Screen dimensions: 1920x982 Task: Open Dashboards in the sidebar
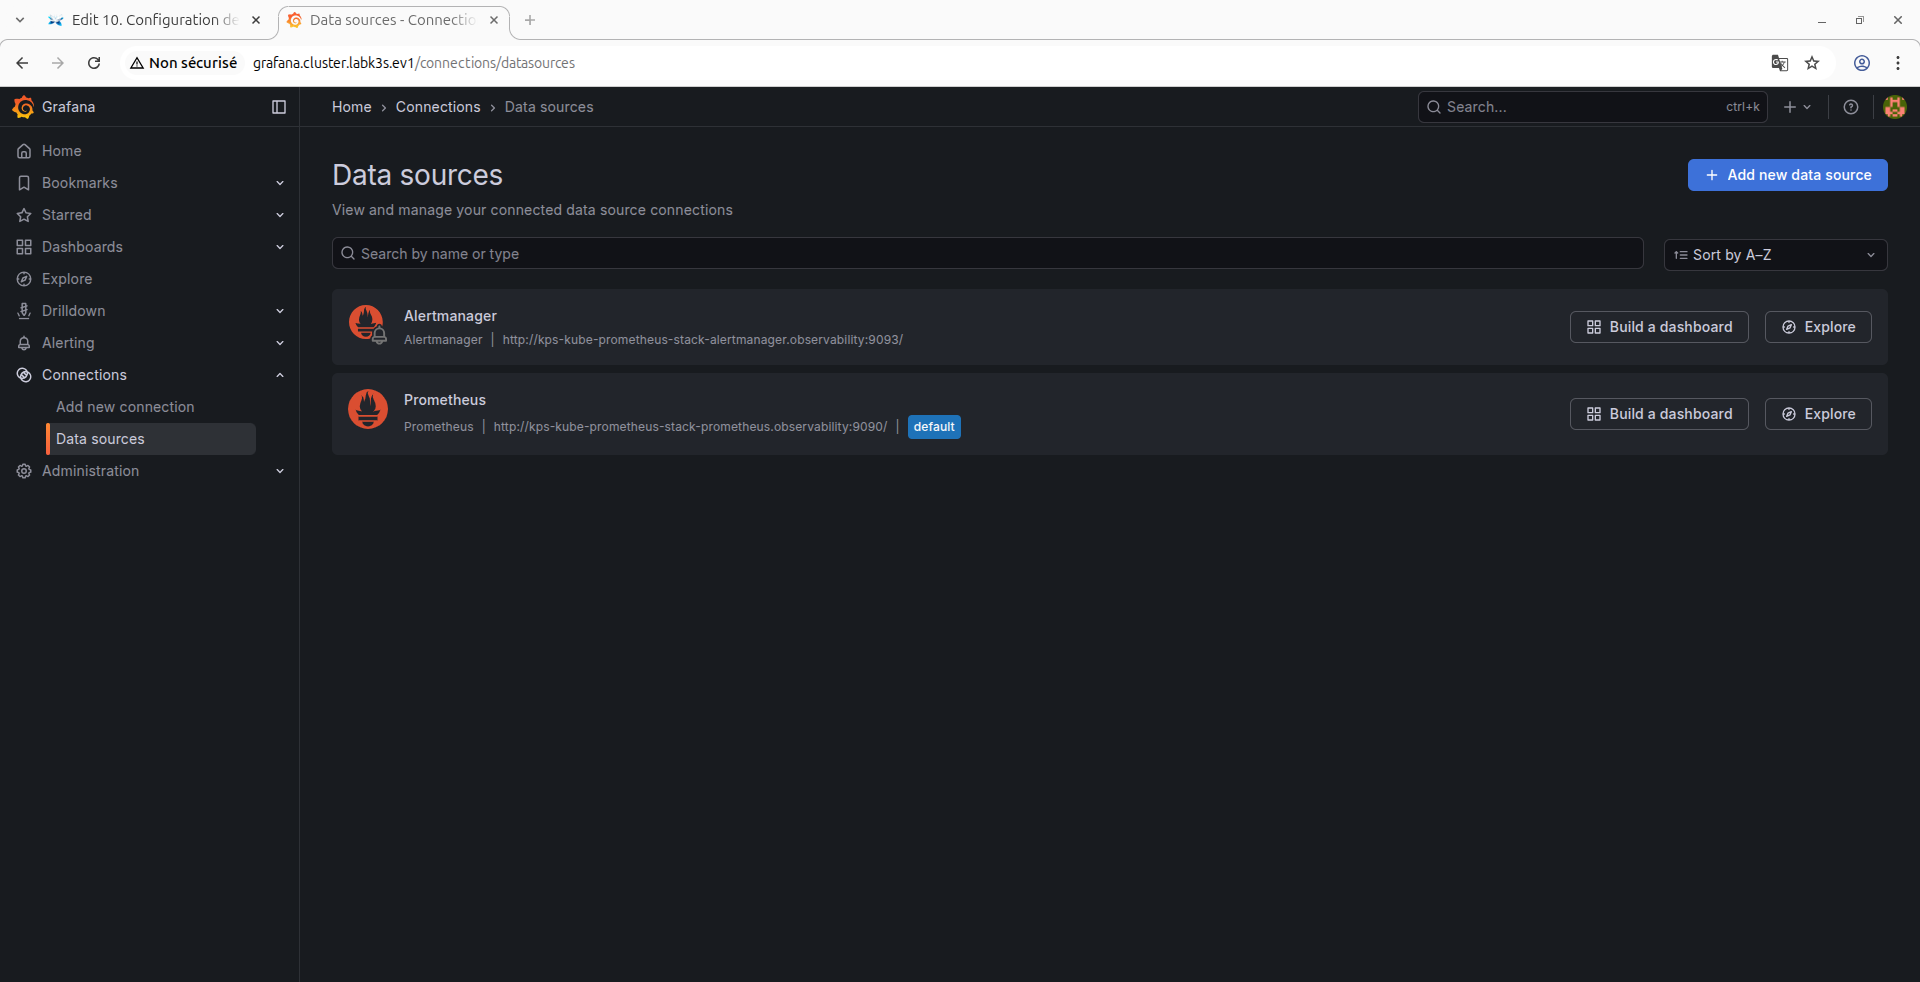pos(82,247)
